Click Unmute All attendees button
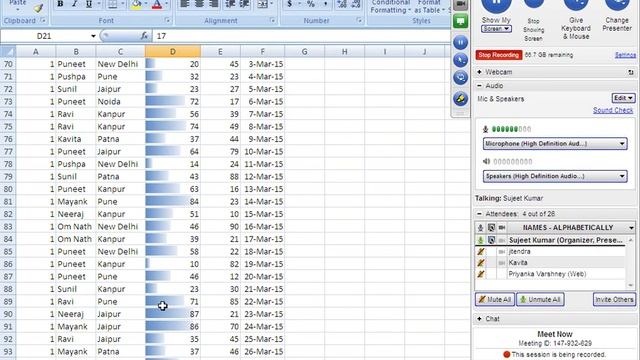 click(x=540, y=299)
